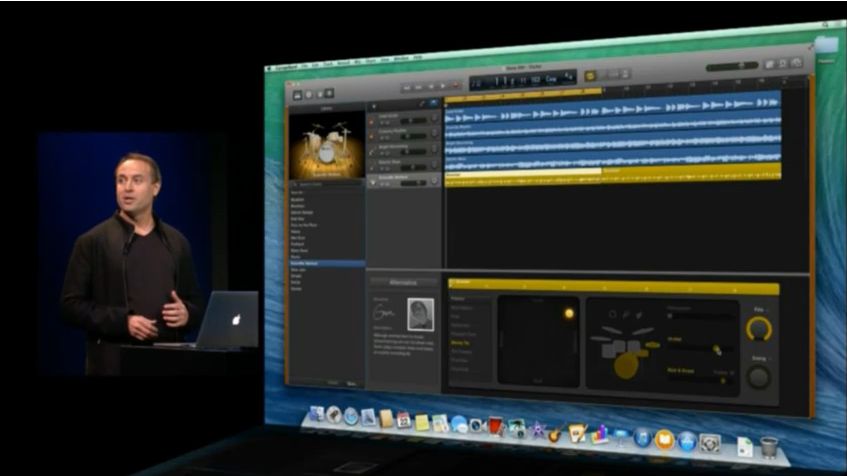Open iTunes from the Dock

642,438
